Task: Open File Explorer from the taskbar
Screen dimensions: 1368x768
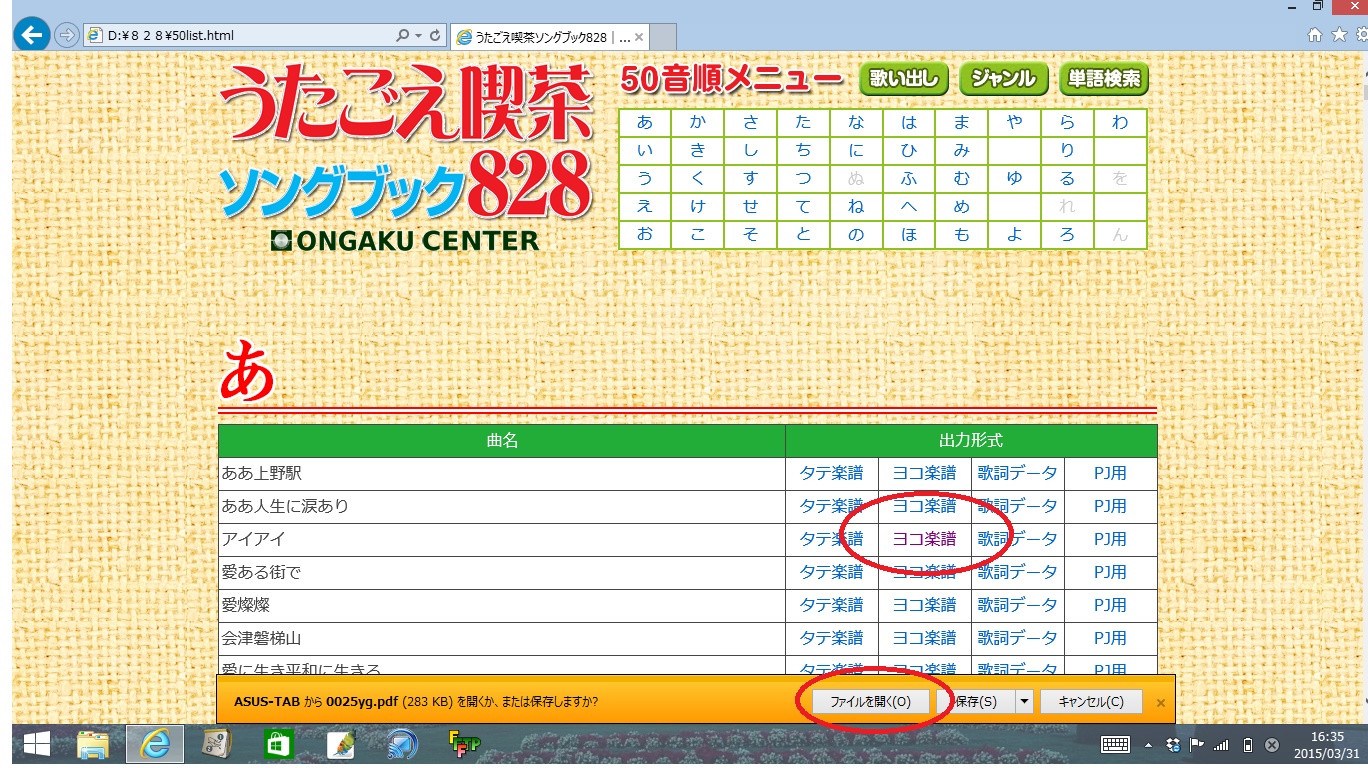Action: tap(93, 744)
